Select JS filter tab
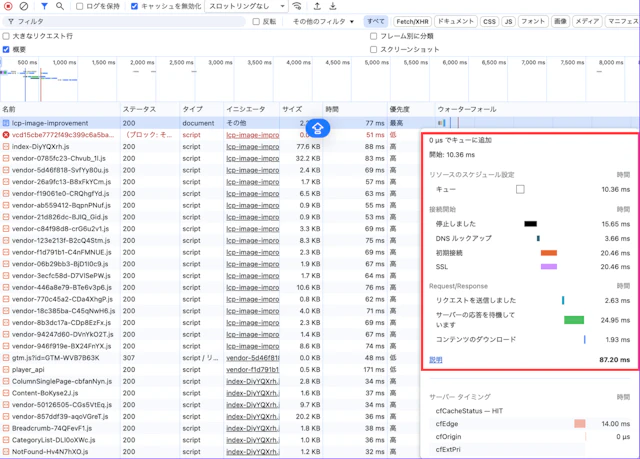The height and width of the screenshot is (459, 640). coord(508,21)
